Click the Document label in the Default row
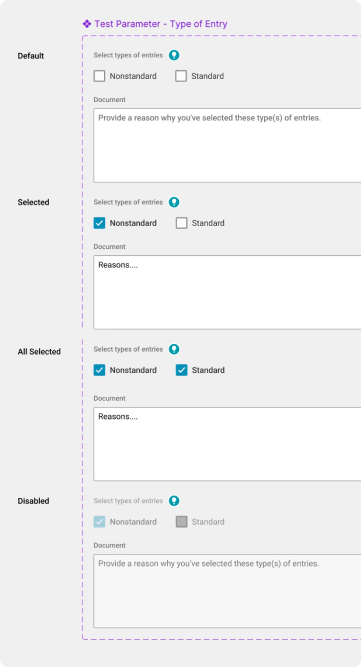The height and width of the screenshot is (667, 361). pyautogui.click(x=109, y=100)
